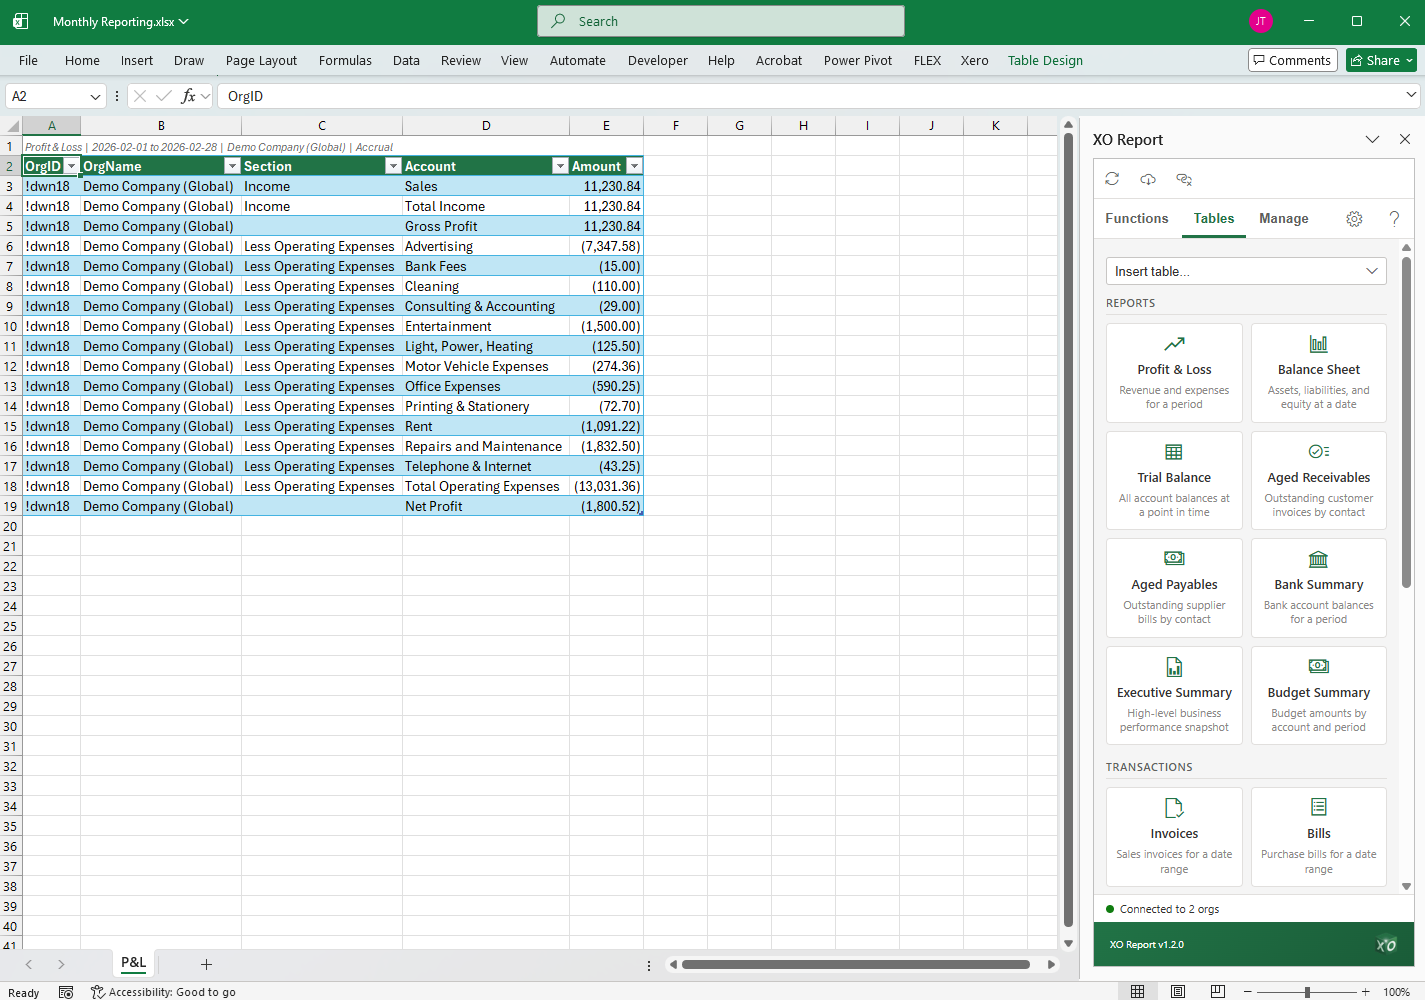Insert the Aged Payables report card
The height and width of the screenshot is (1000, 1425).
[x=1174, y=588]
